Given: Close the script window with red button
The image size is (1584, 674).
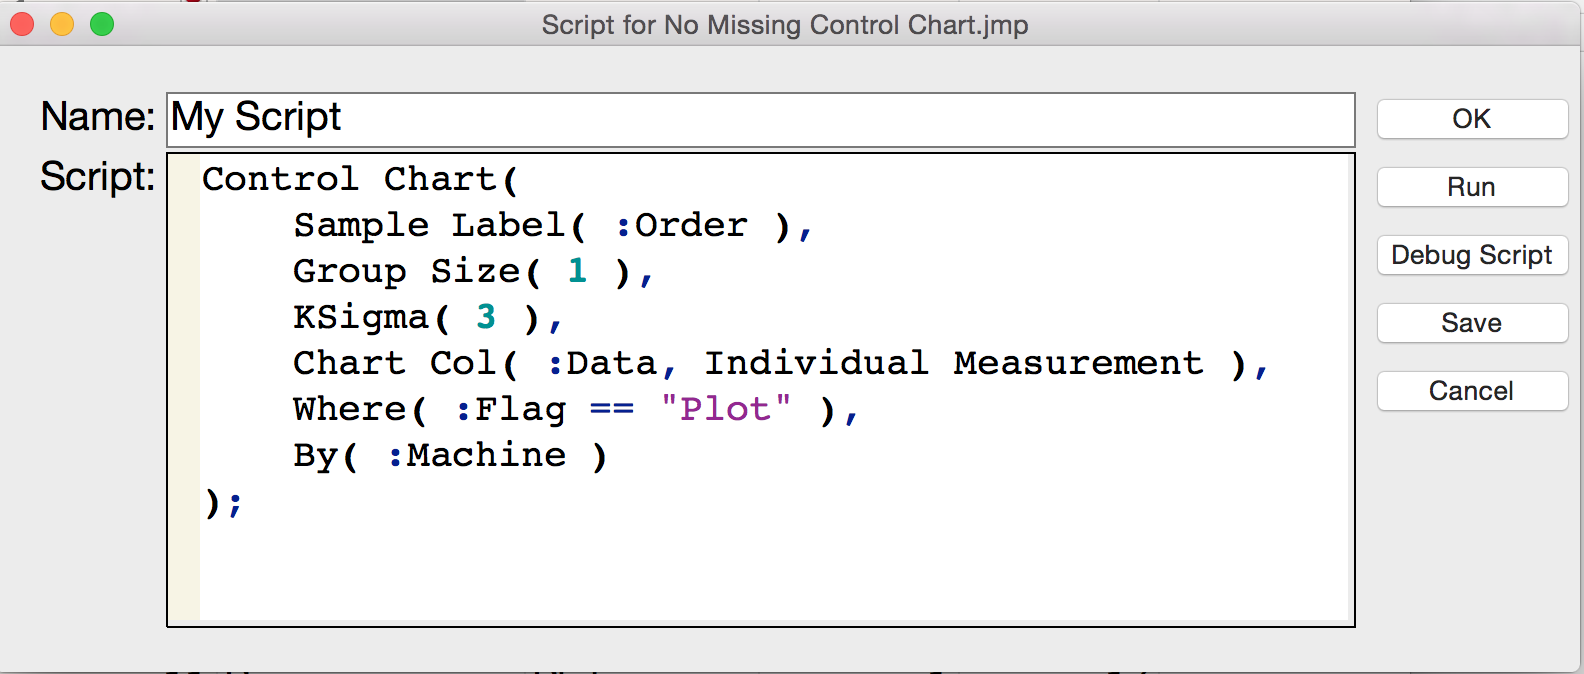Looking at the screenshot, I should click(22, 24).
